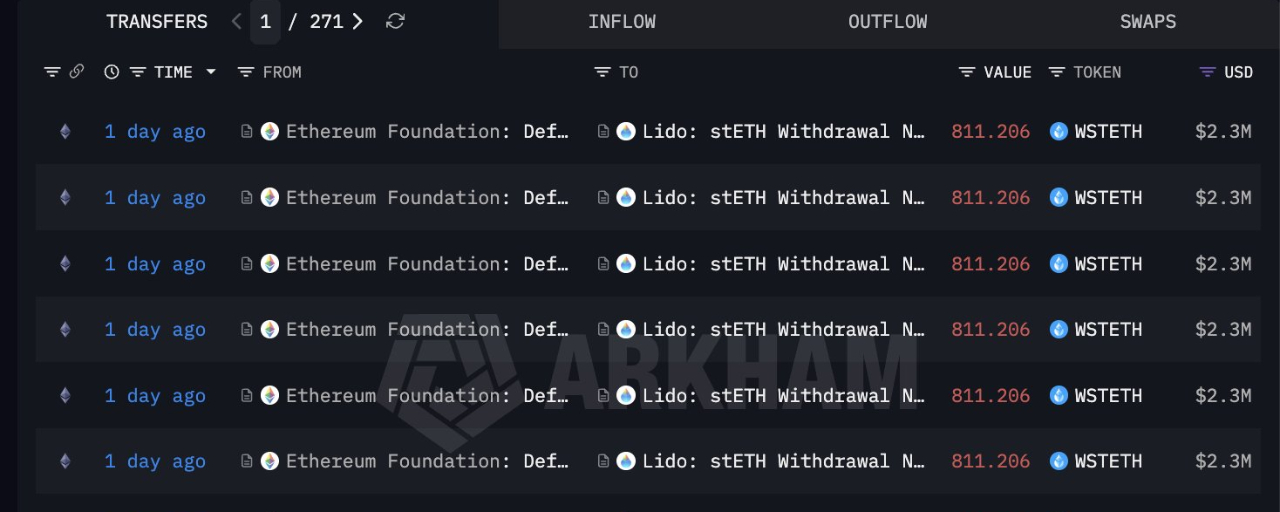The width and height of the screenshot is (1280, 512).
Task: Open the TOKEN column filter
Action: coord(1057,72)
